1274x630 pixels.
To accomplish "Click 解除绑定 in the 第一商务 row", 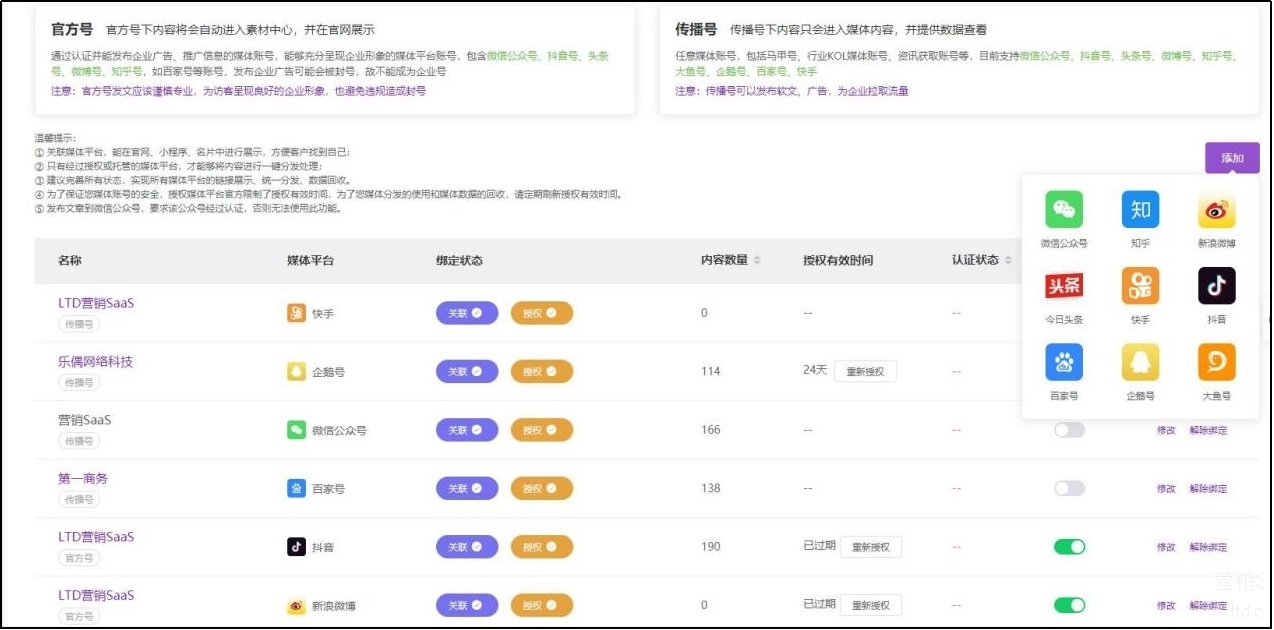I will [1208, 489].
